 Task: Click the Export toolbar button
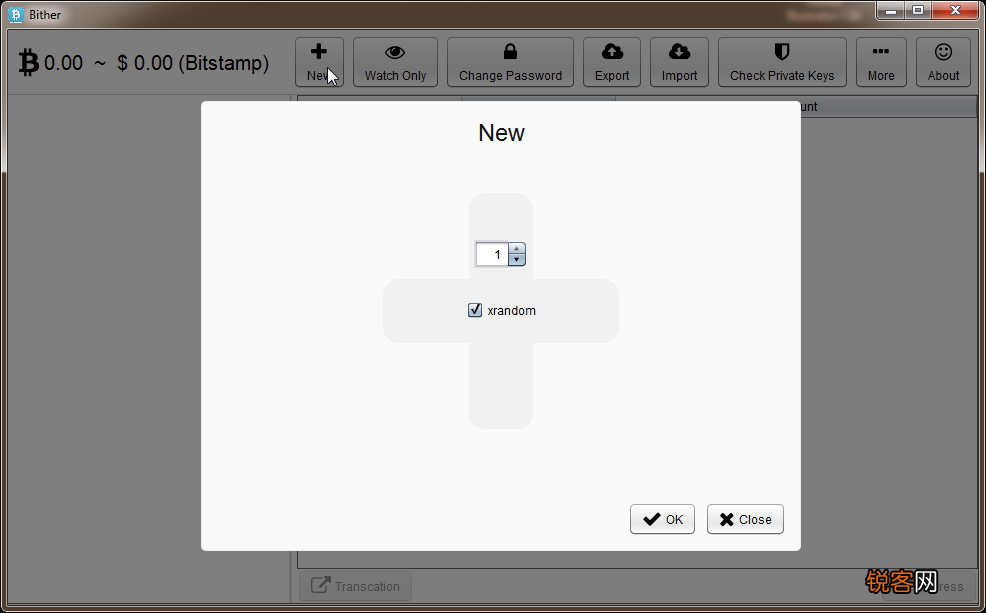(612, 62)
